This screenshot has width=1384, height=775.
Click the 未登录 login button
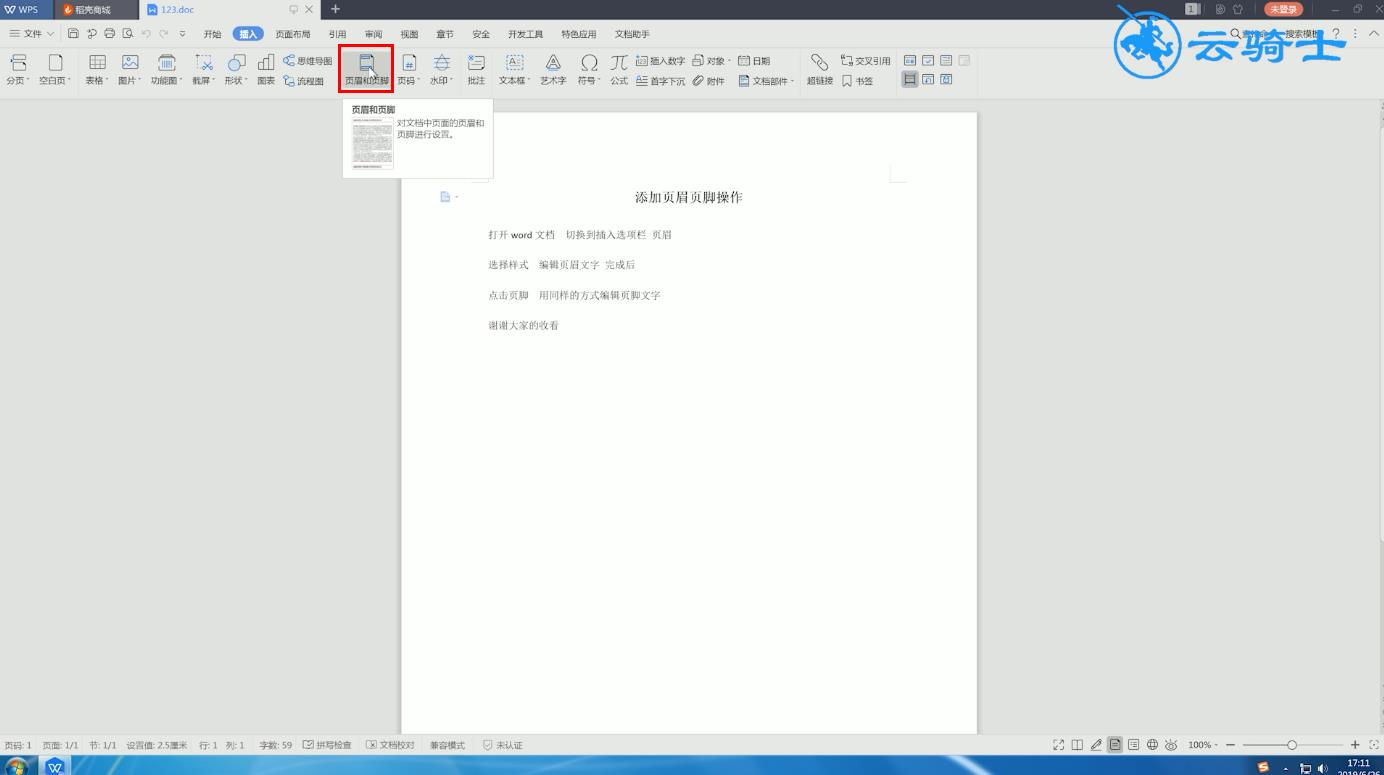[1283, 9]
